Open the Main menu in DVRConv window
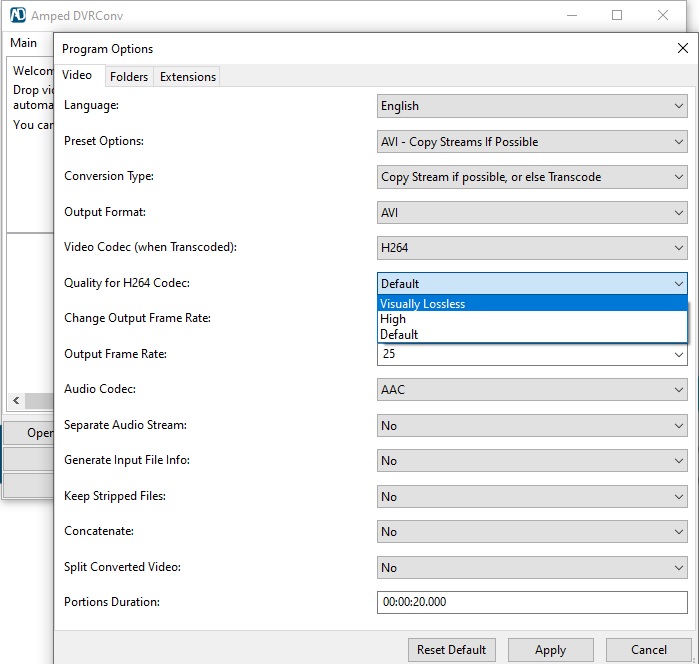 click(24, 43)
